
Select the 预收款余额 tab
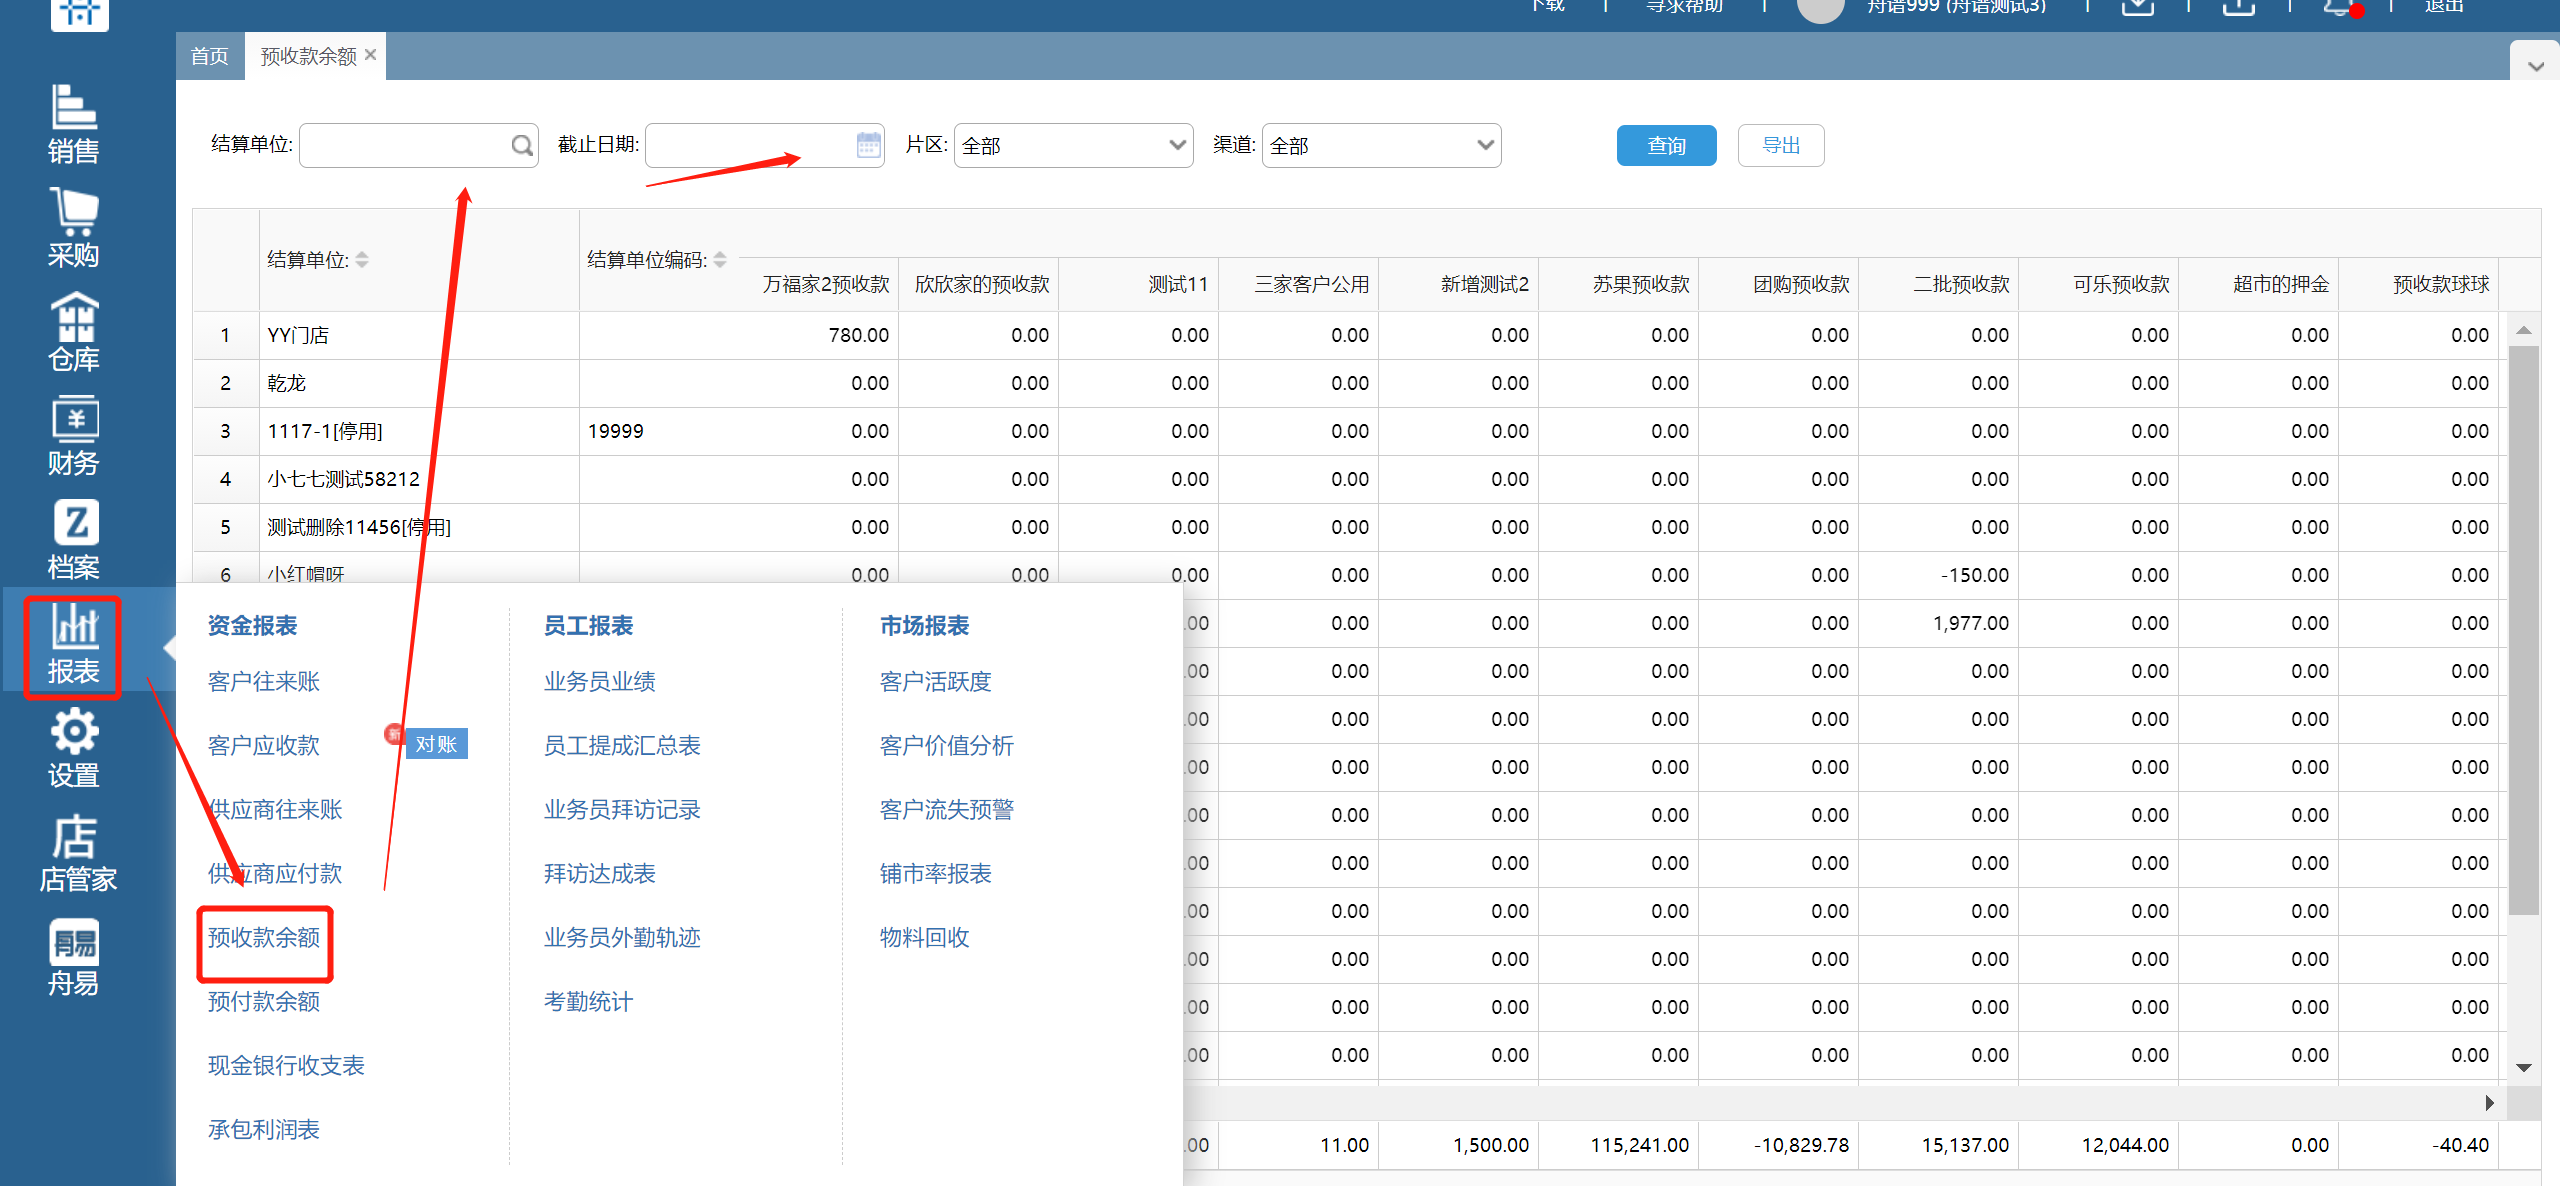[x=308, y=56]
